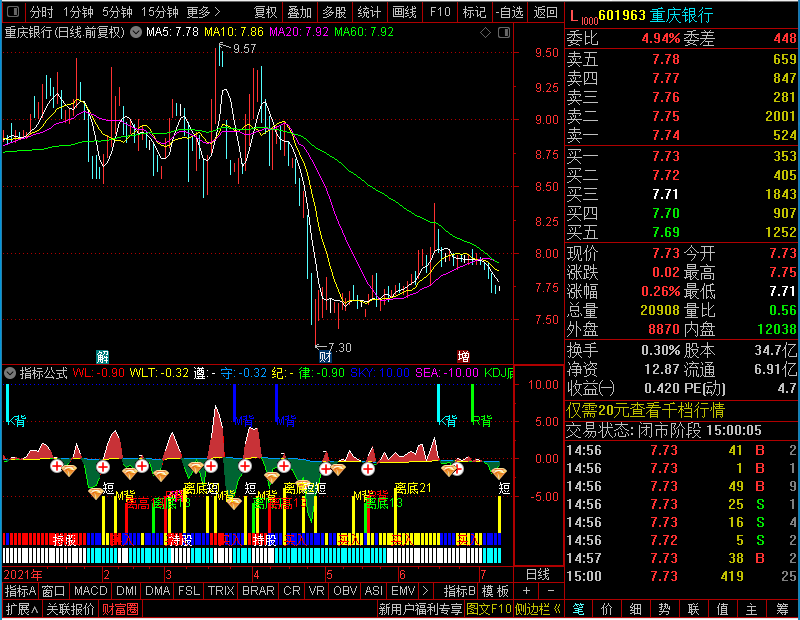The image size is (800, 620).
Task: Switch to 主 main-force tab
Action: pyautogui.click(x=752, y=609)
